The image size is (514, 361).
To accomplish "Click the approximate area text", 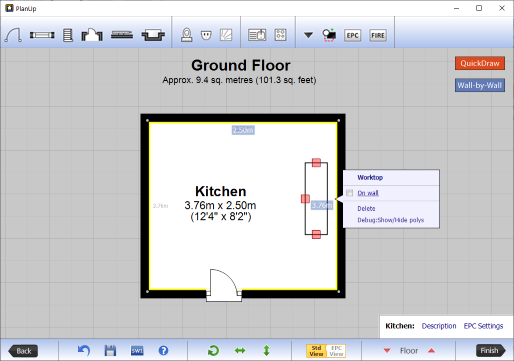I will click(x=239, y=80).
